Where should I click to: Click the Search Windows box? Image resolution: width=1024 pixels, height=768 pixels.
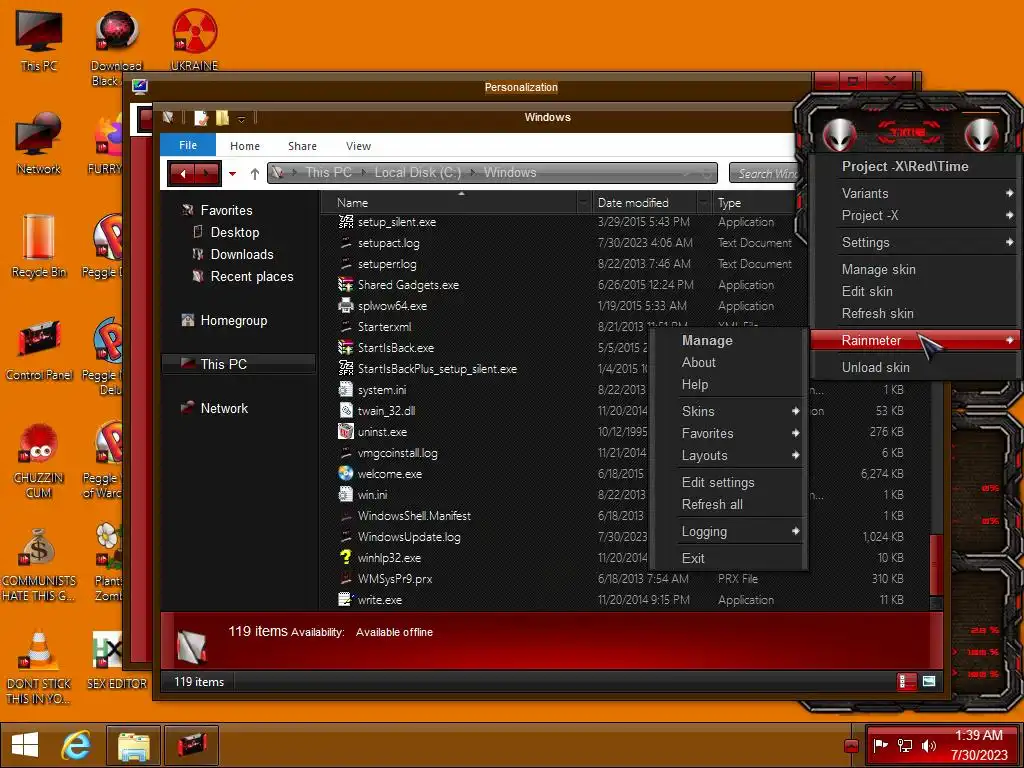coord(765,174)
